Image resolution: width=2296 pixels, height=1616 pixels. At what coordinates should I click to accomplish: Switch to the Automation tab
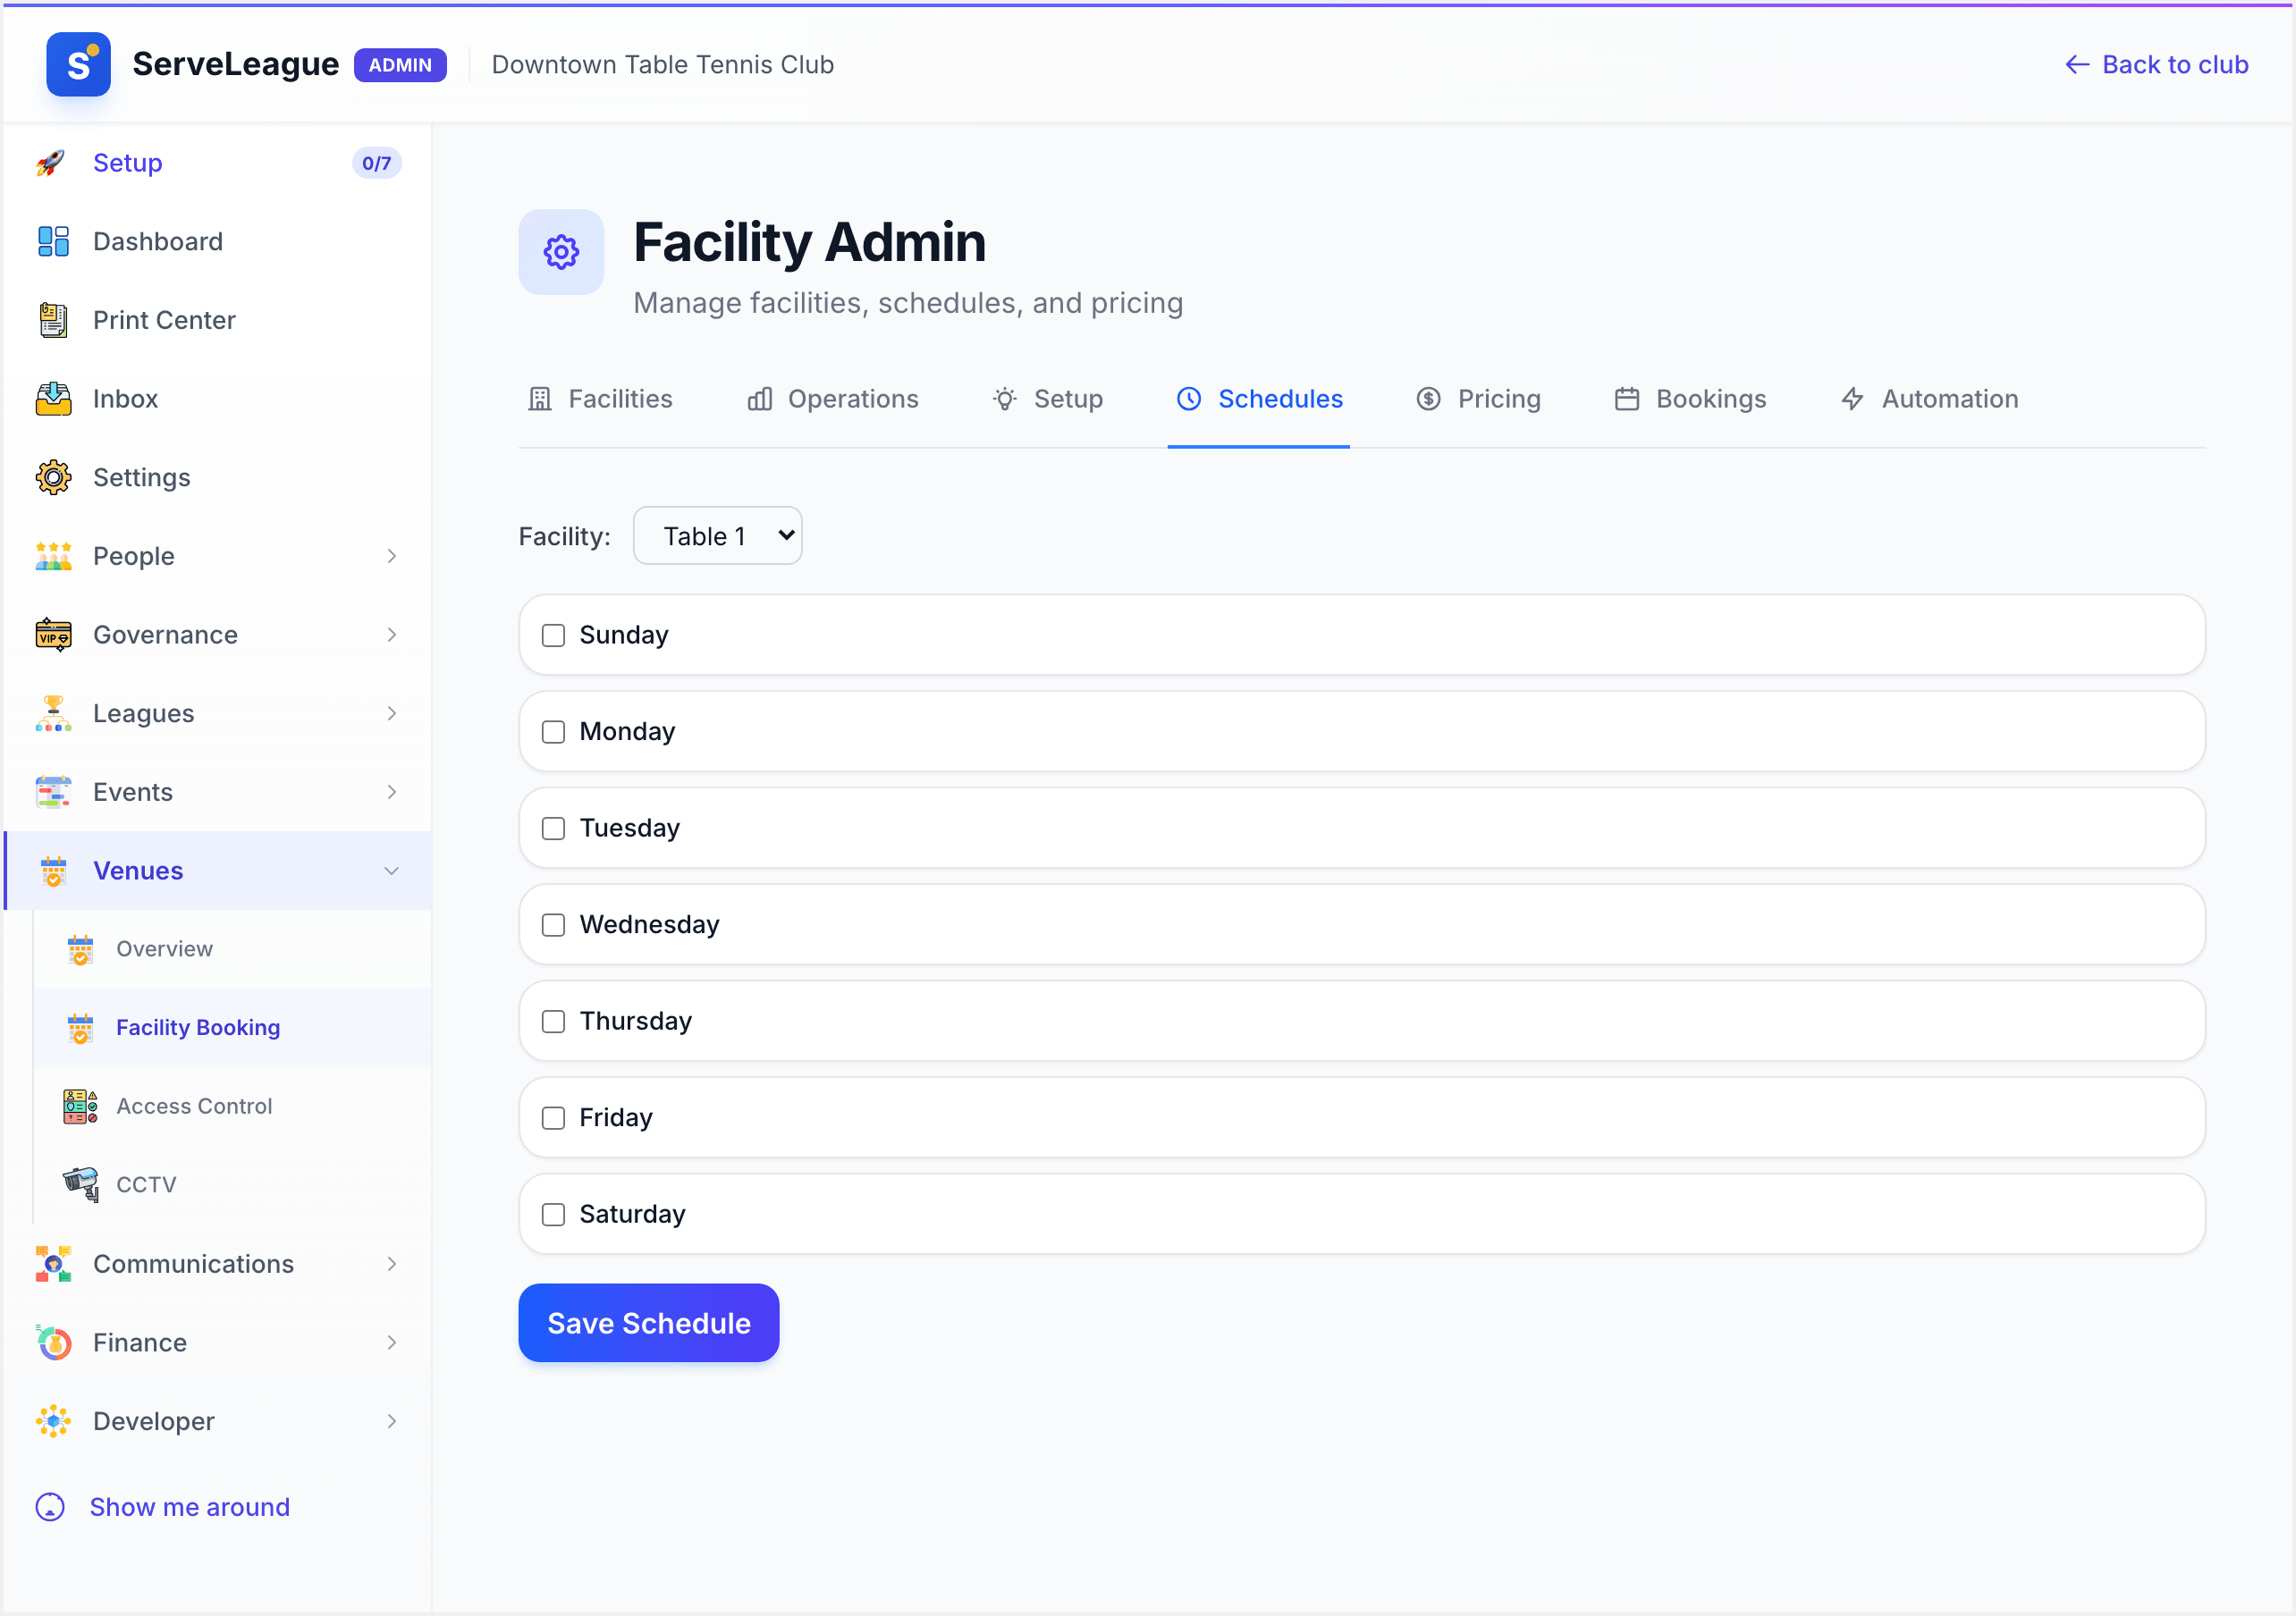(x=1929, y=399)
